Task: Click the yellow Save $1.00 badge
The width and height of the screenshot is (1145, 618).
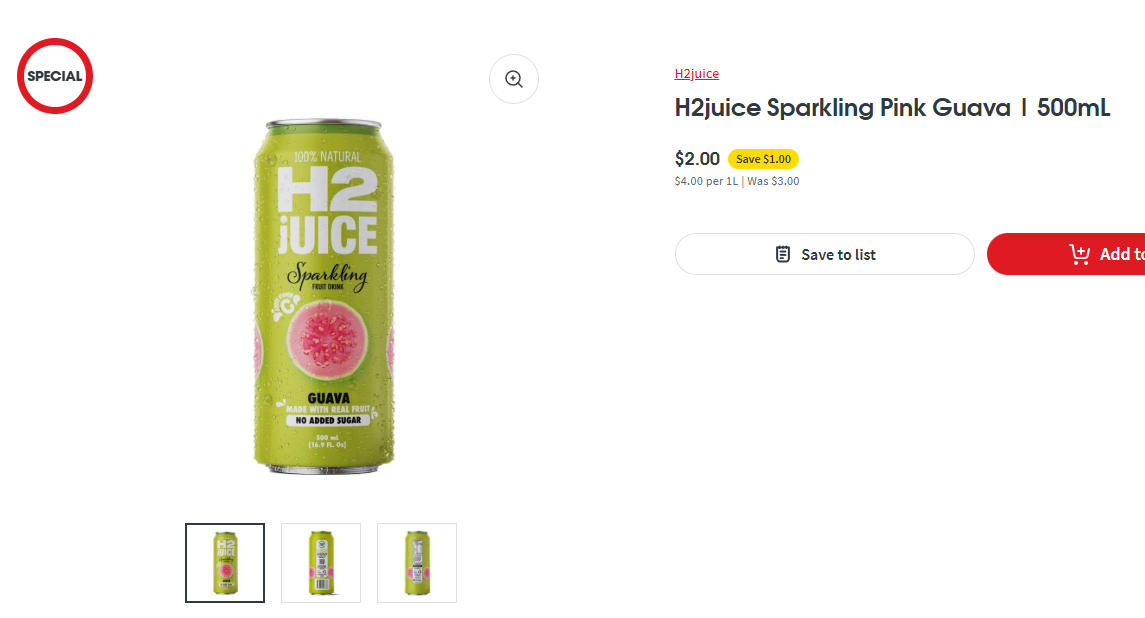Action: [x=763, y=159]
